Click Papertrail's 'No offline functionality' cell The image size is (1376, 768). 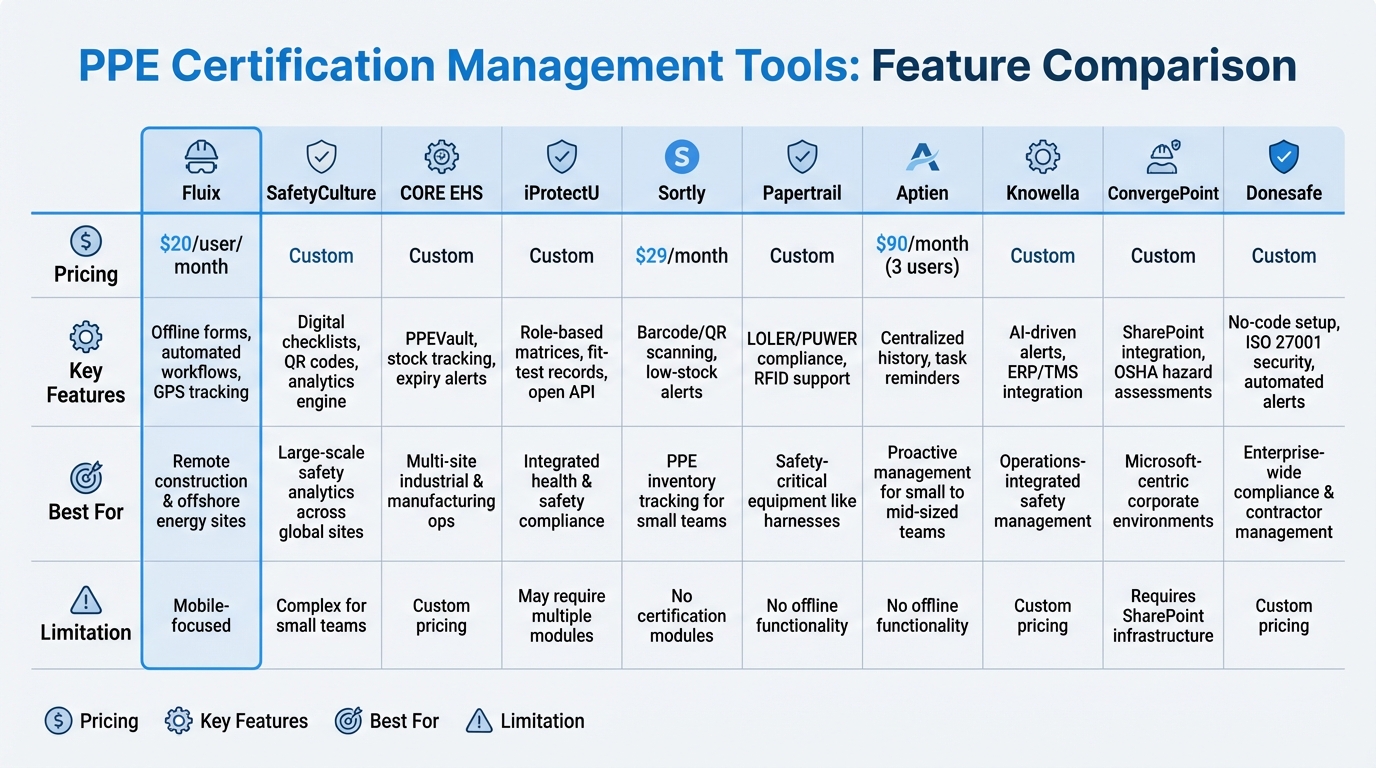802,615
